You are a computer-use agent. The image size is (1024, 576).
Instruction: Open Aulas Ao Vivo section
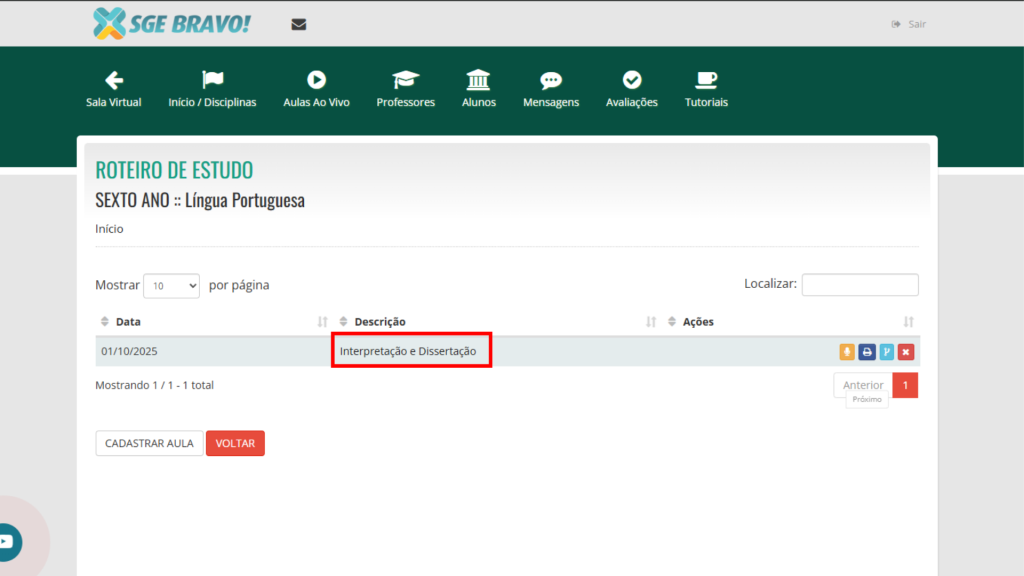[x=316, y=89]
